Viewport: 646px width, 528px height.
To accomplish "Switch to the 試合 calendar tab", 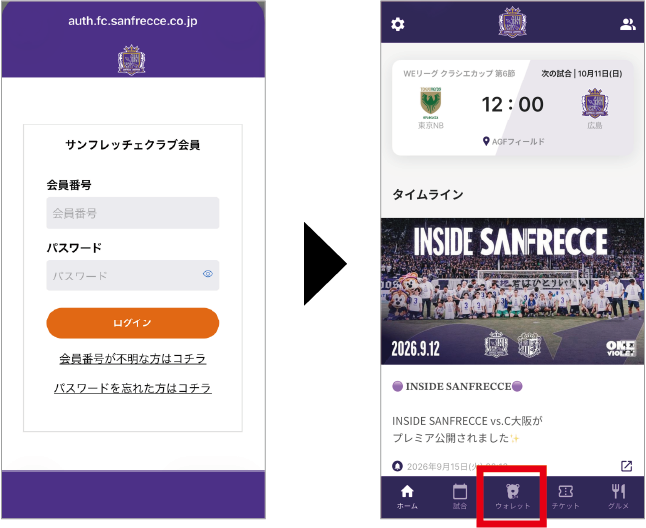I will (x=460, y=497).
